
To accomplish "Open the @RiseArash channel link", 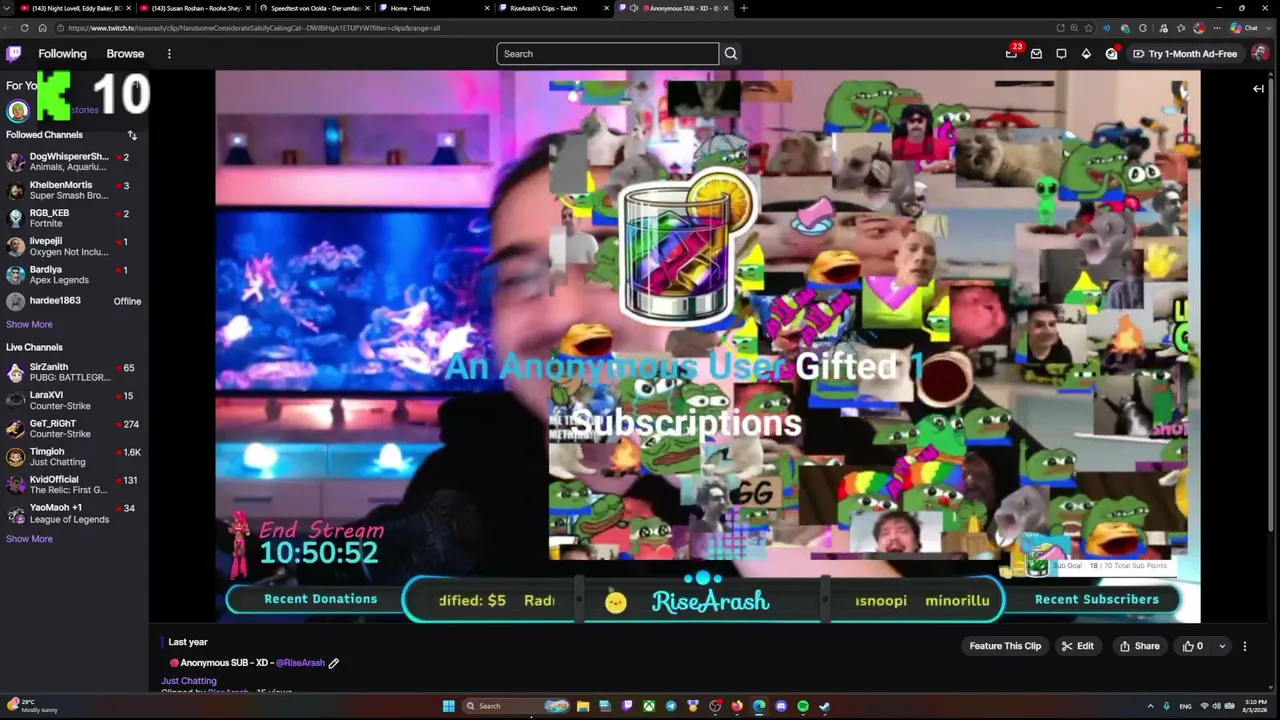I will point(300,663).
